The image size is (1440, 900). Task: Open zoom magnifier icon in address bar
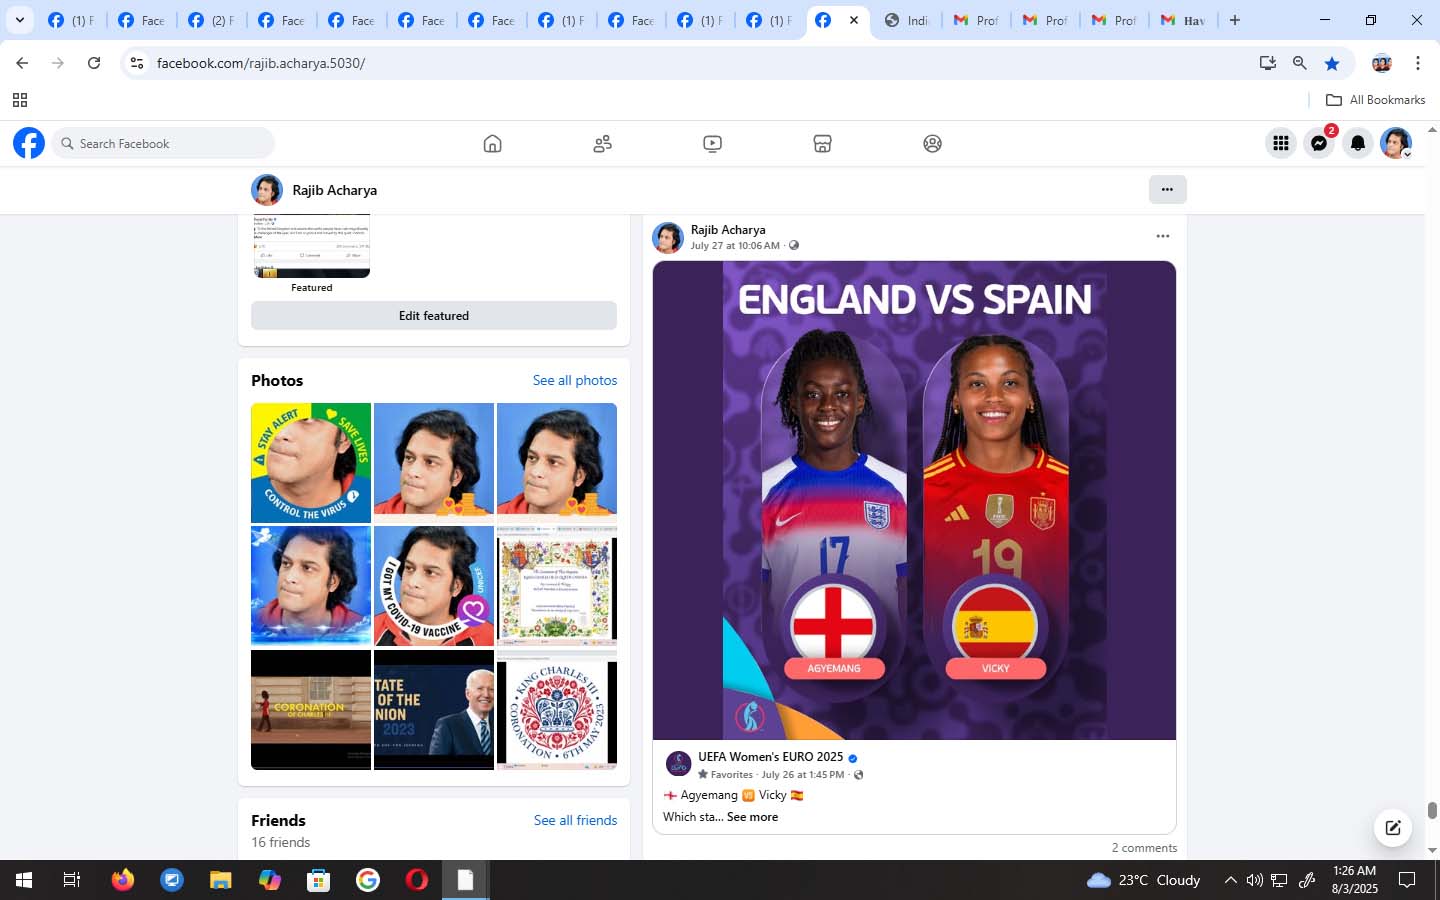tap(1300, 63)
